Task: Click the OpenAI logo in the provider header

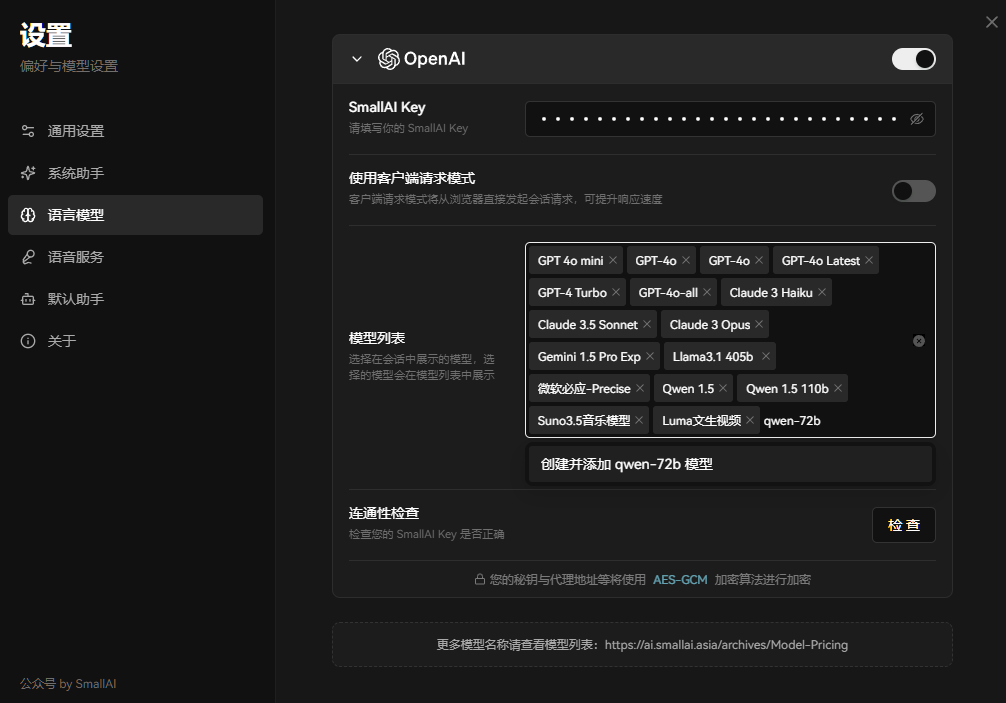Action: (388, 59)
